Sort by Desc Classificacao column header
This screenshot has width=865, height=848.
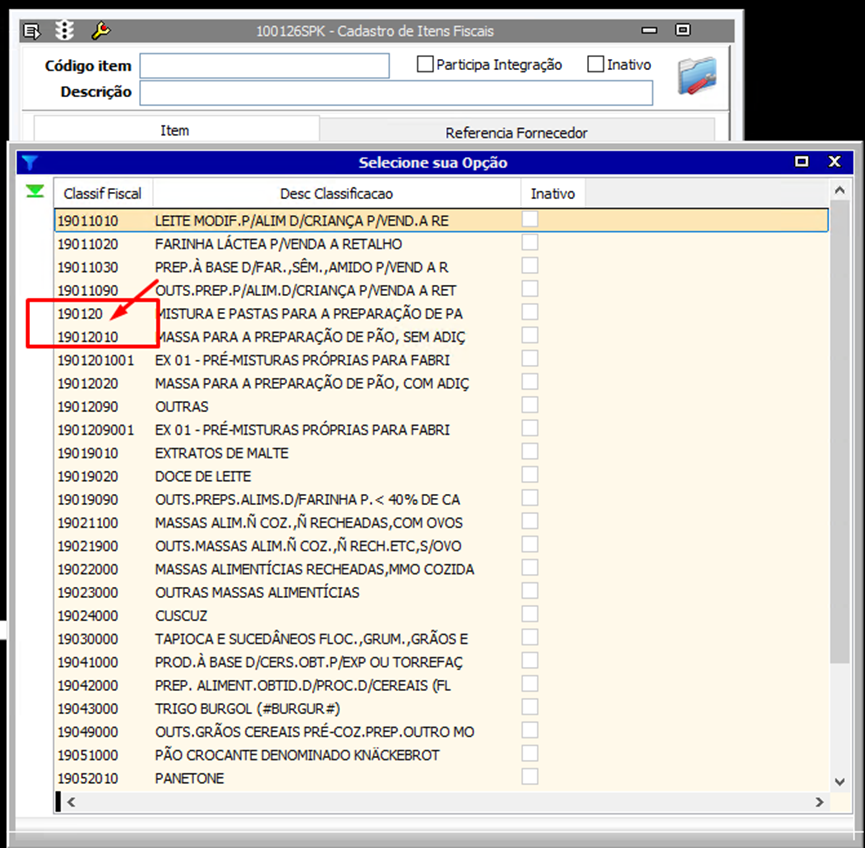337,194
